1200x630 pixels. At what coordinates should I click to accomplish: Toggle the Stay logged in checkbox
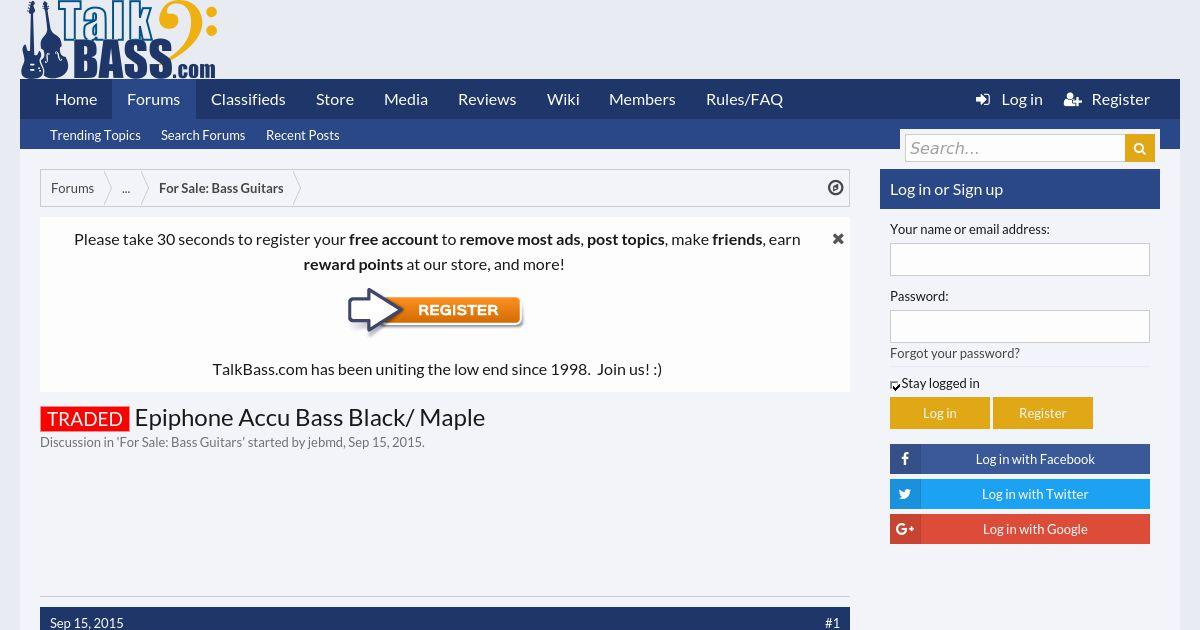(x=896, y=385)
